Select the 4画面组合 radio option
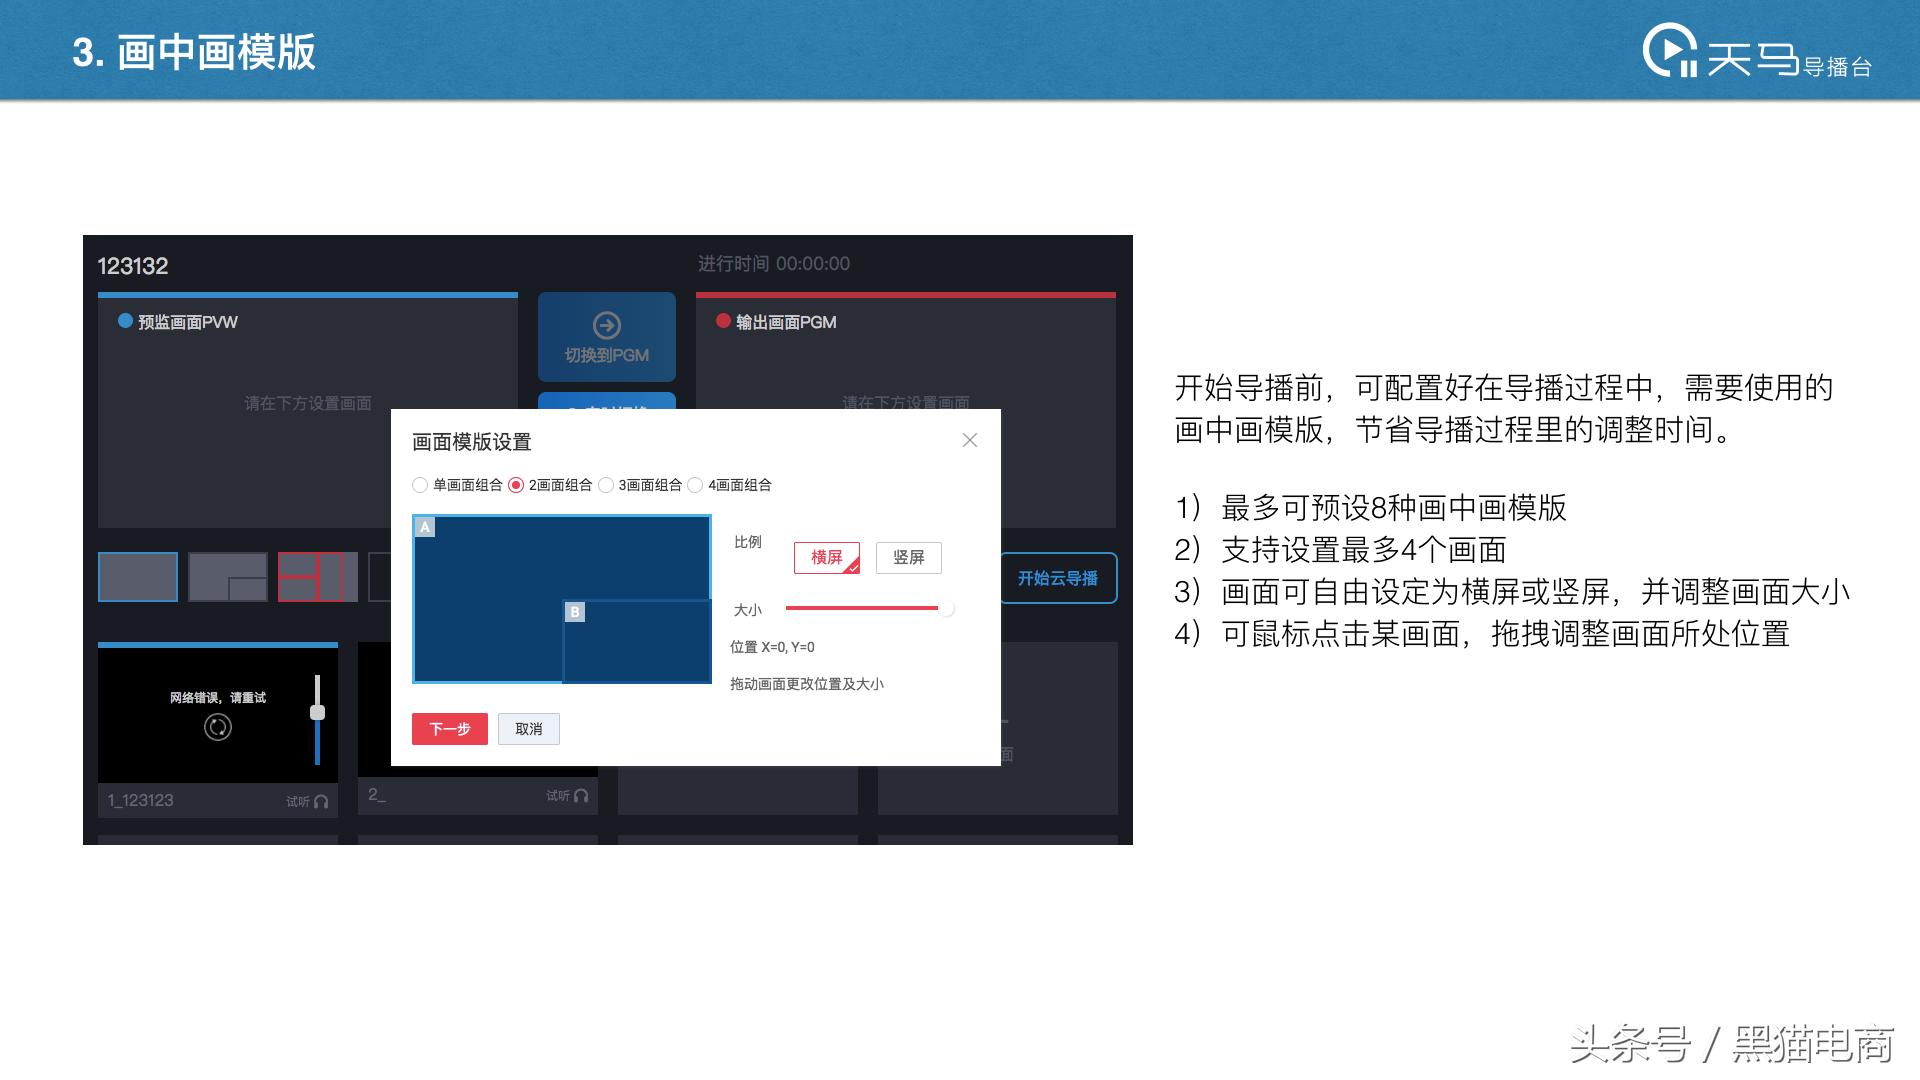 click(x=696, y=485)
